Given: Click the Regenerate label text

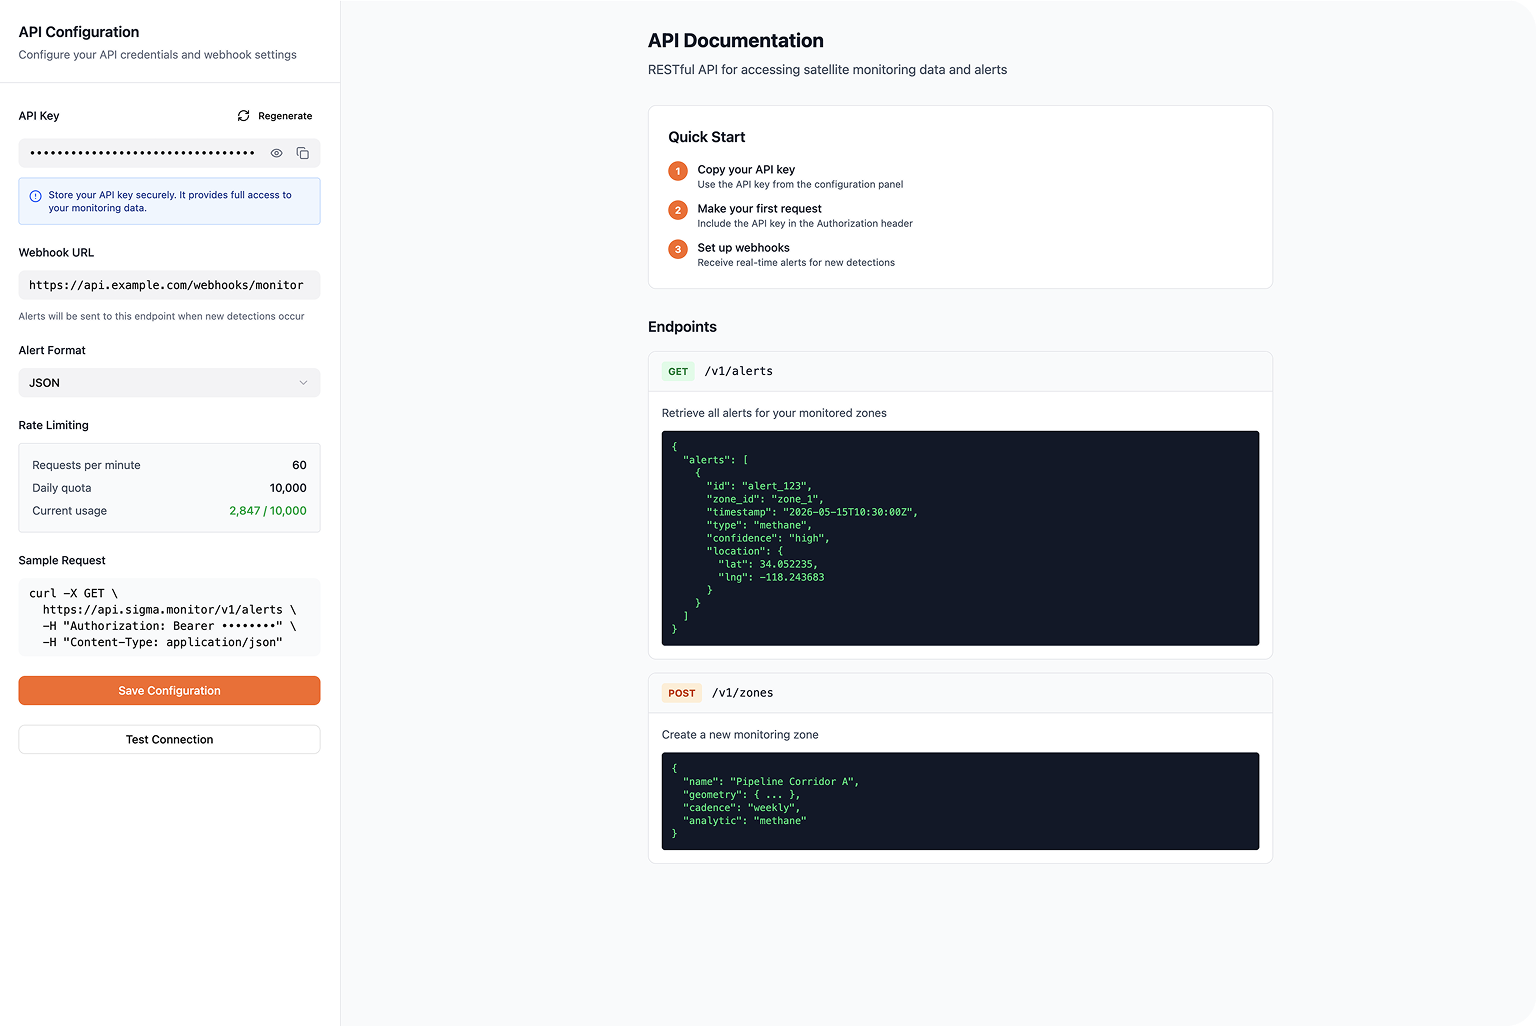Looking at the screenshot, I should coord(285,116).
